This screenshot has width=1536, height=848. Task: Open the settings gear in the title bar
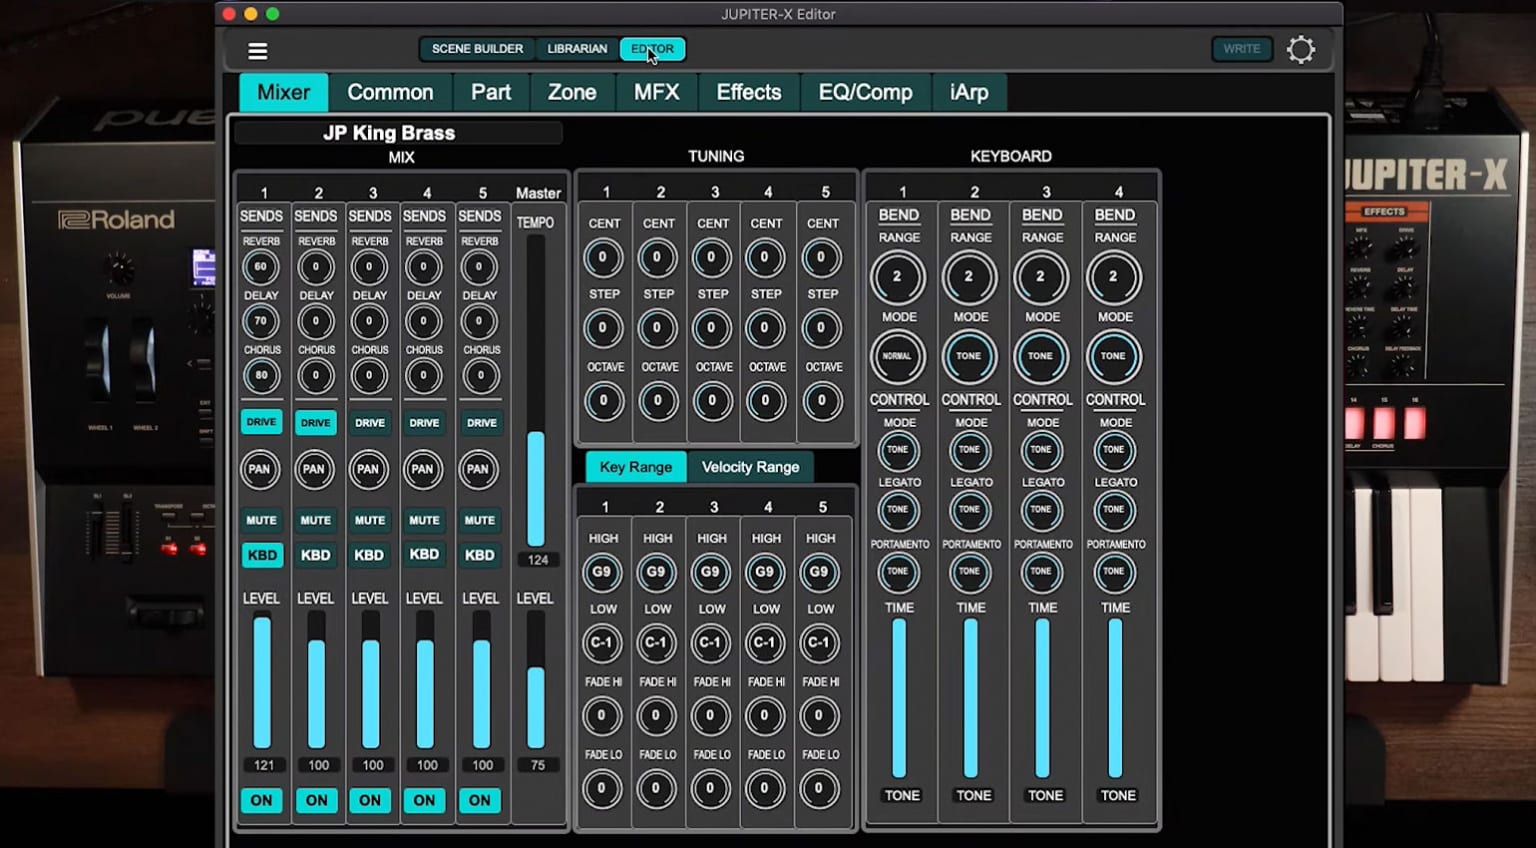tap(1301, 48)
